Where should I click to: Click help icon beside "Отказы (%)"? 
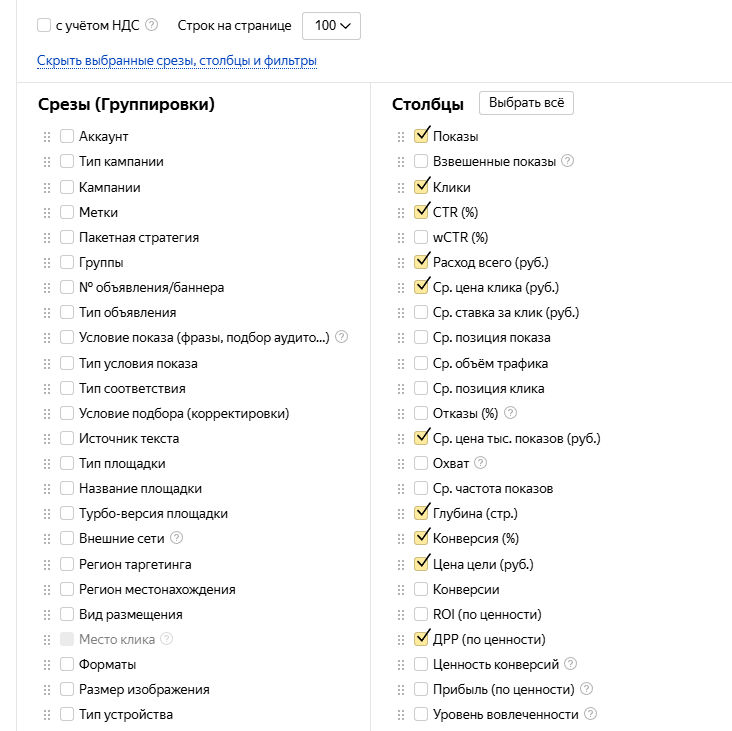(511, 413)
